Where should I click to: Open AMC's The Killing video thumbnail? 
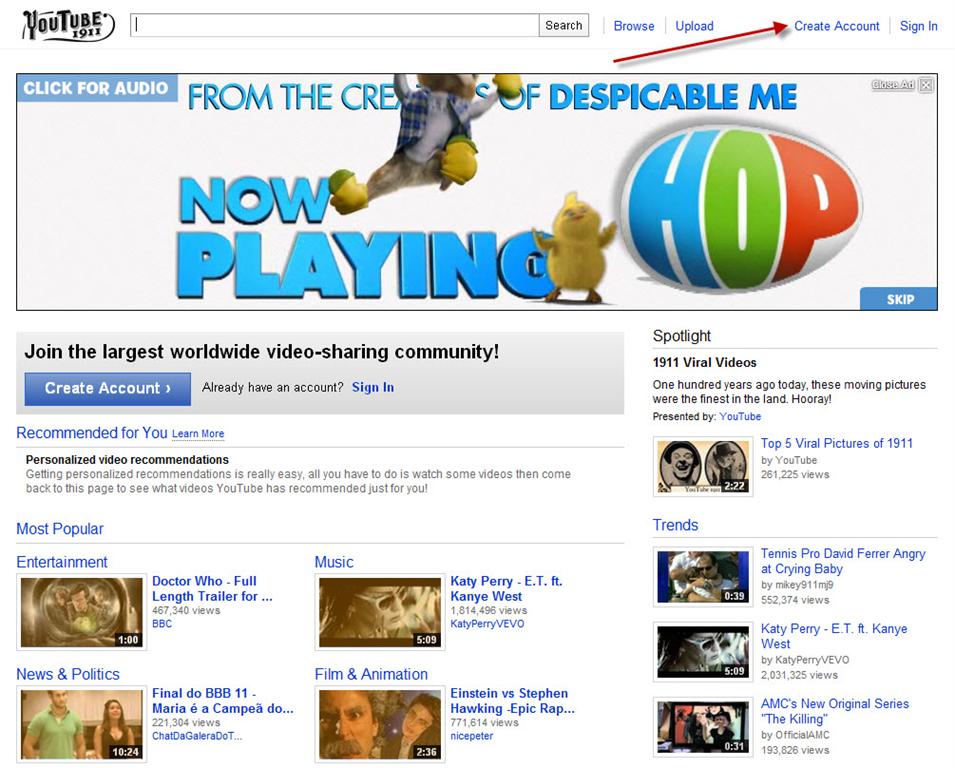pyautogui.click(x=704, y=727)
